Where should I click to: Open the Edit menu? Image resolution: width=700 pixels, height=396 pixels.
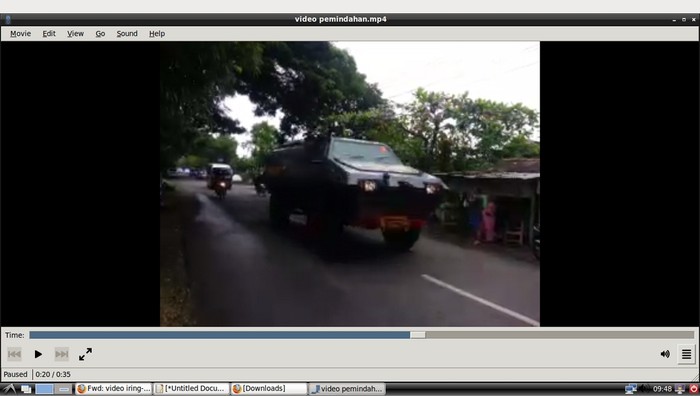coord(49,33)
